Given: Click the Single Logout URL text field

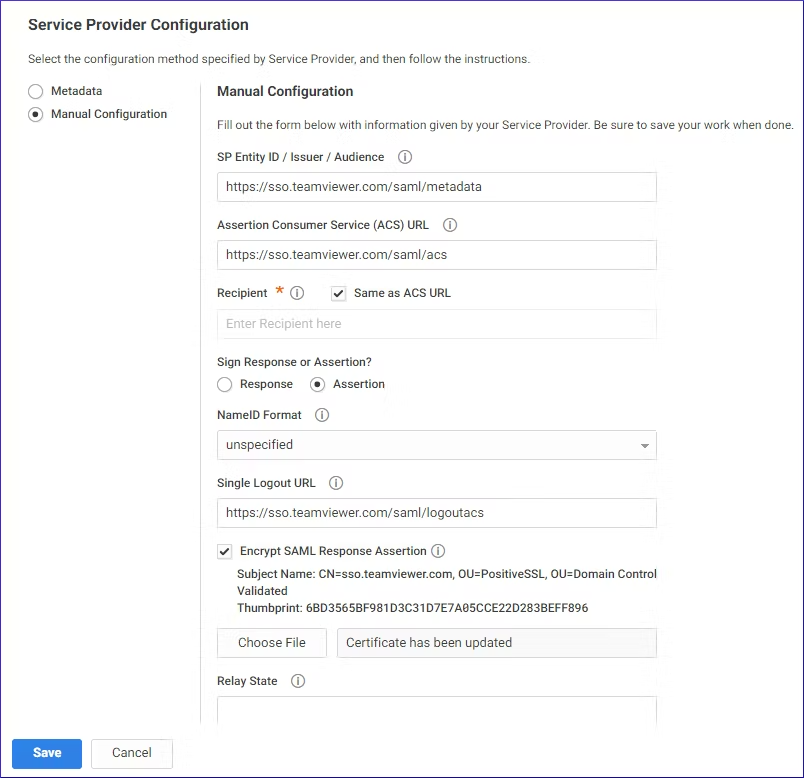Looking at the screenshot, I should 436,513.
